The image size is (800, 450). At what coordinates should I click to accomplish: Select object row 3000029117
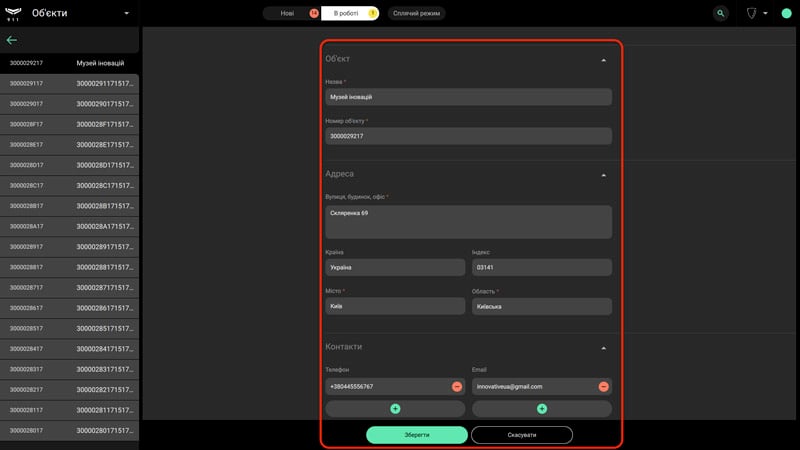(69, 84)
